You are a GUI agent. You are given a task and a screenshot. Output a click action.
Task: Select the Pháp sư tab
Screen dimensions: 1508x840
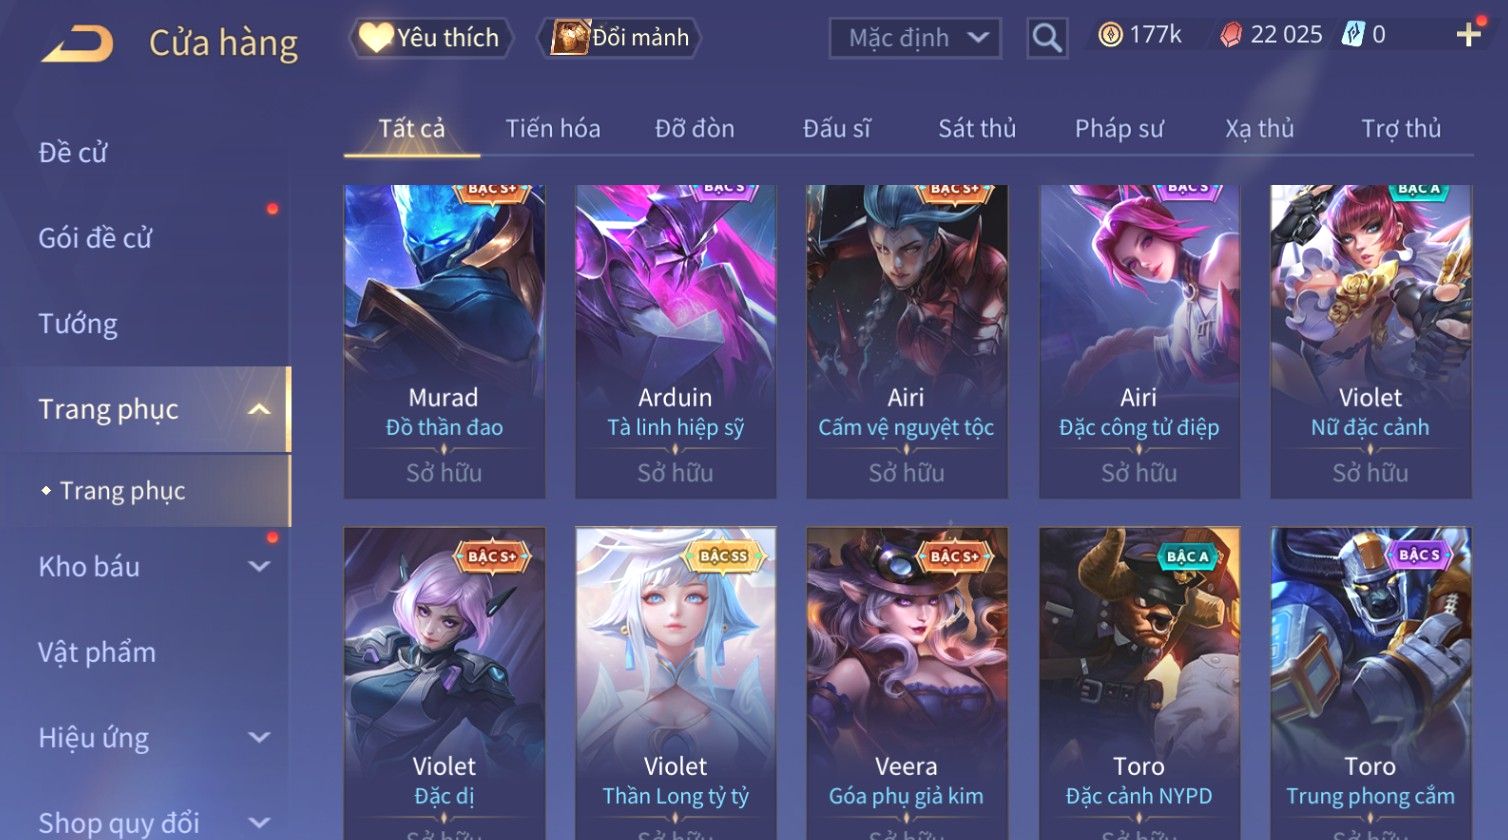tap(1119, 129)
